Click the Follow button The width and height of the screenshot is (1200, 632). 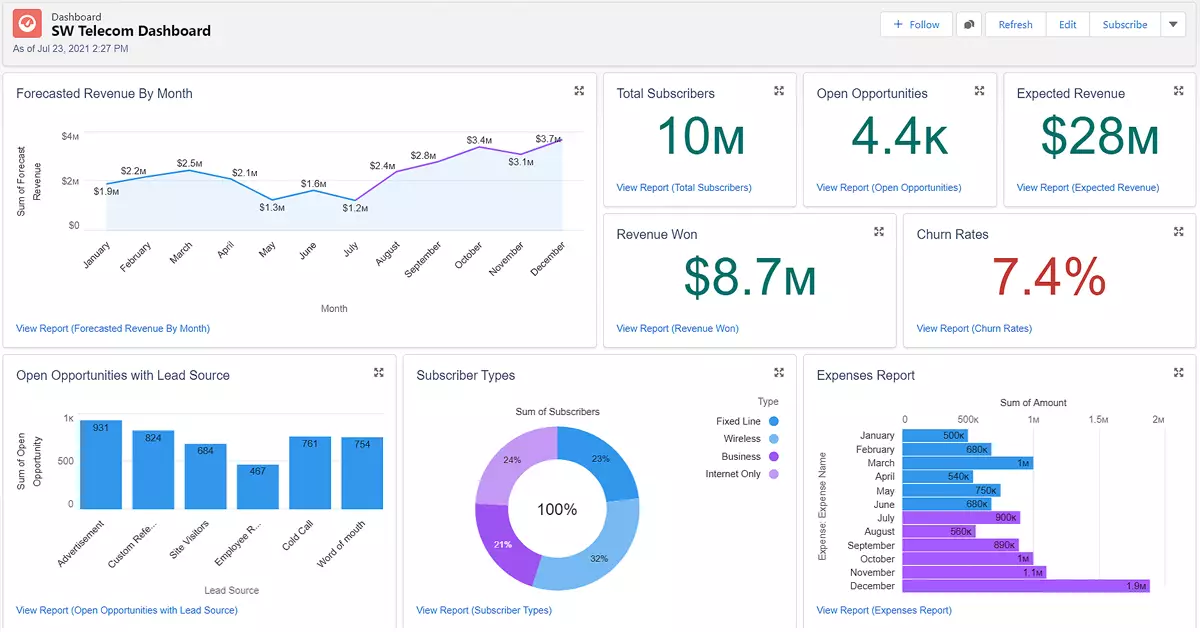pyautogui.click(x=916, y=24)
